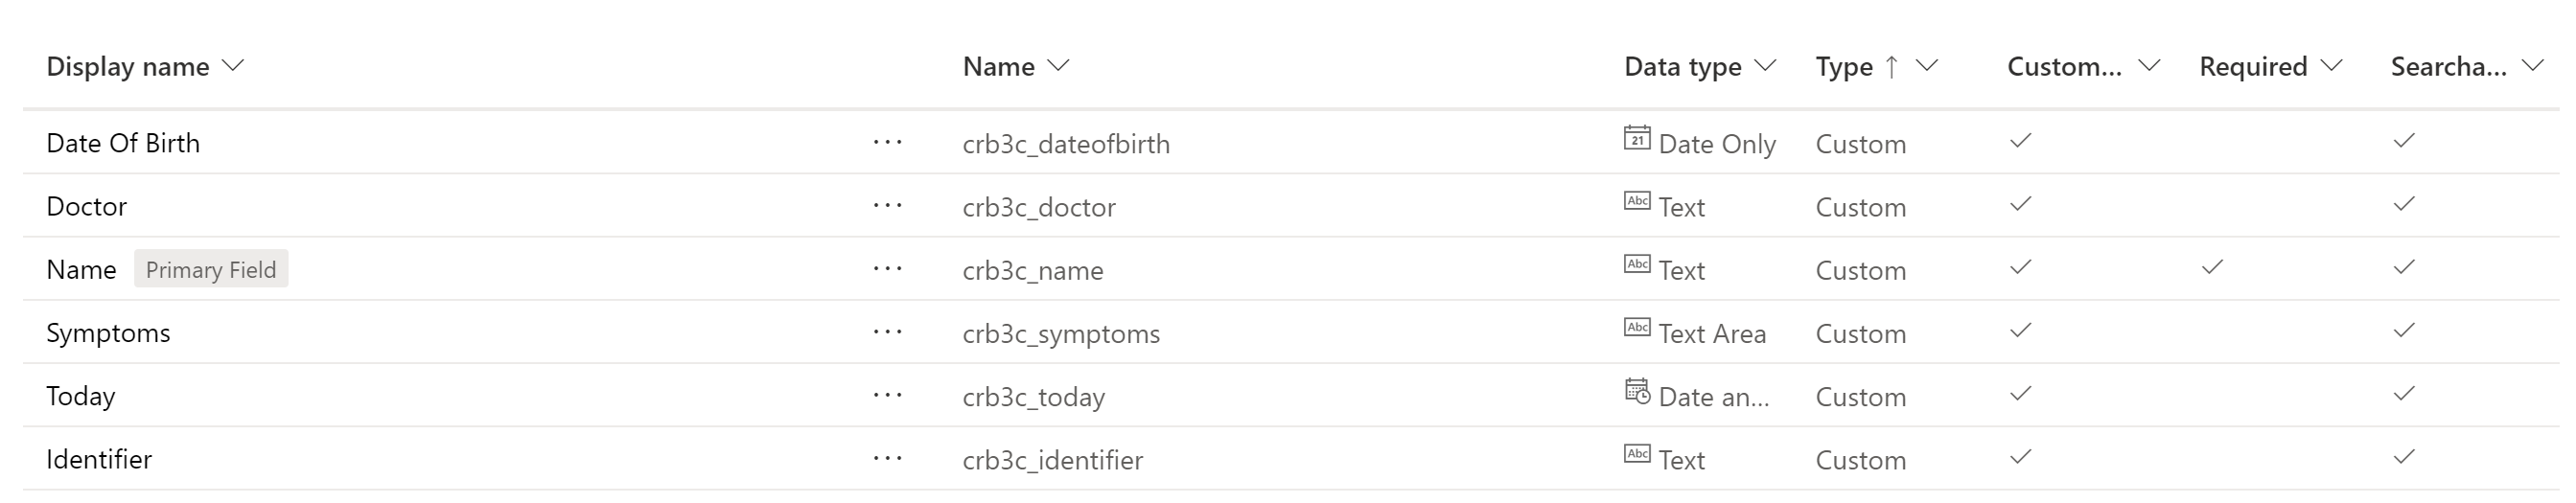Click the Primary Field badge
Image resolution: width=2576 pixels, height=503 pixels.
(x=211, y=269)
